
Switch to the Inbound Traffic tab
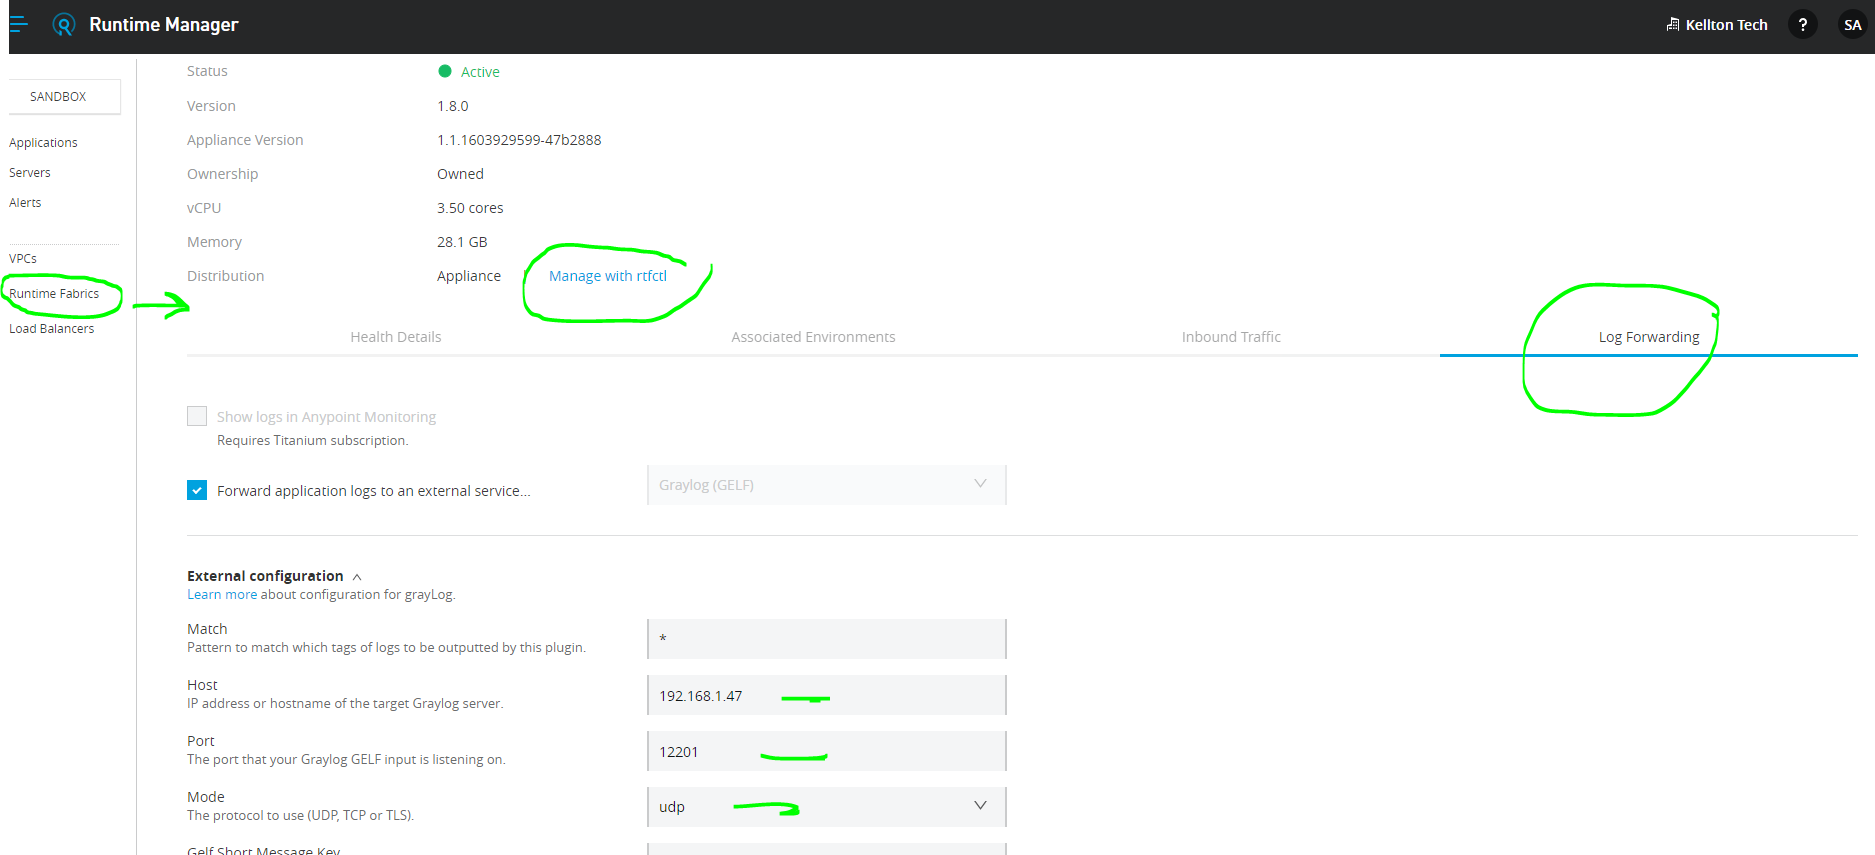tap(1231, 337)
